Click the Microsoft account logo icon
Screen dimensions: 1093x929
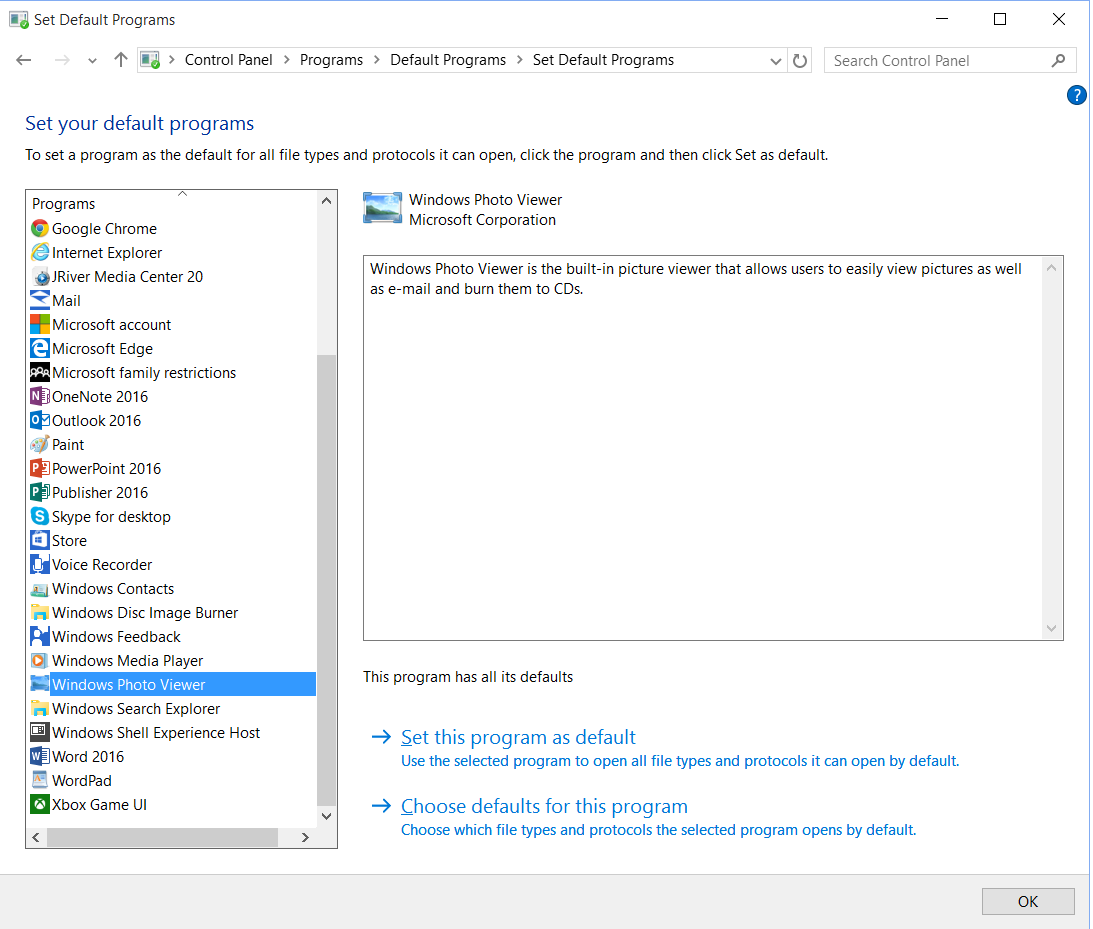(x=40, y=325)
